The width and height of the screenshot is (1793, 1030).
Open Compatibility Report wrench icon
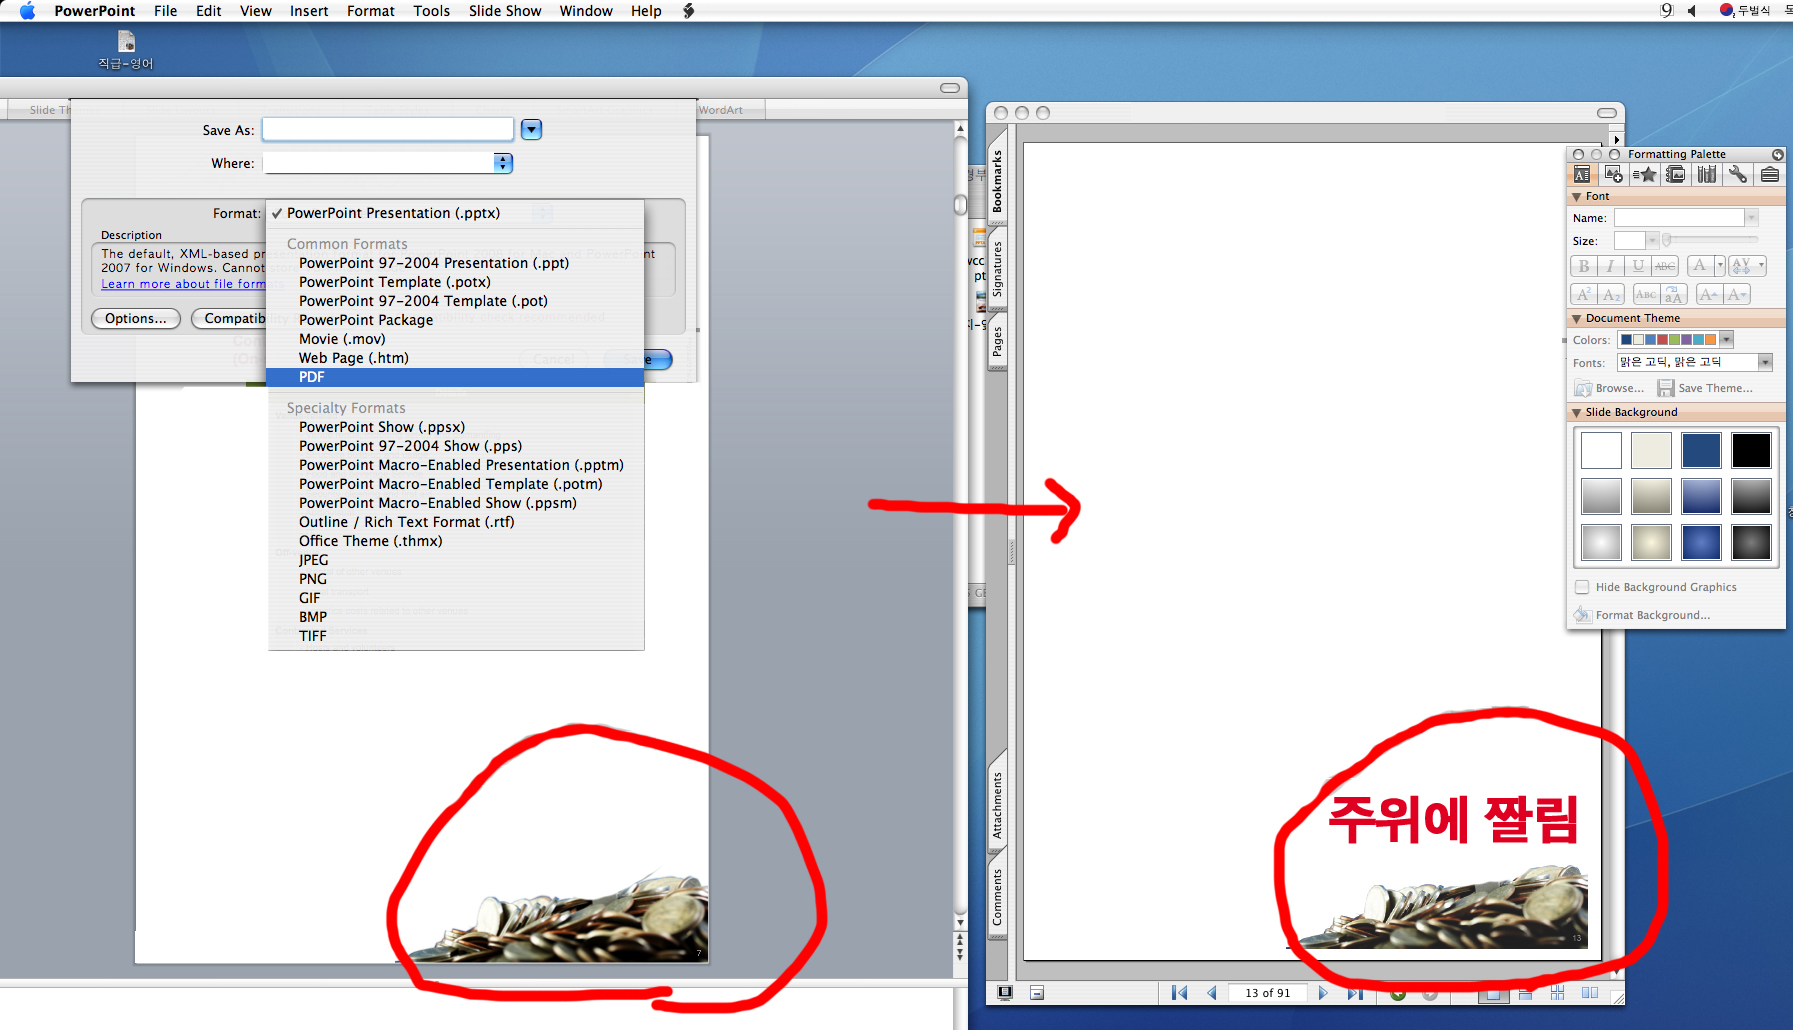pos(1738,175)
